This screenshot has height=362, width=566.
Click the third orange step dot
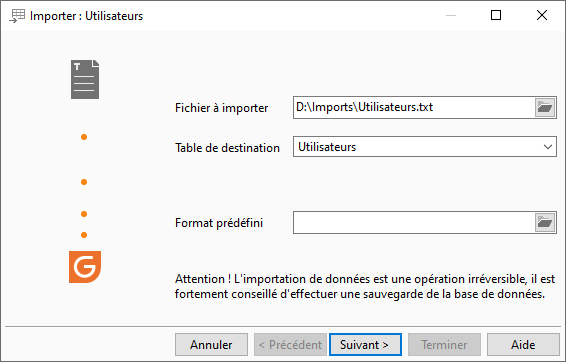(x=84, y=214)
